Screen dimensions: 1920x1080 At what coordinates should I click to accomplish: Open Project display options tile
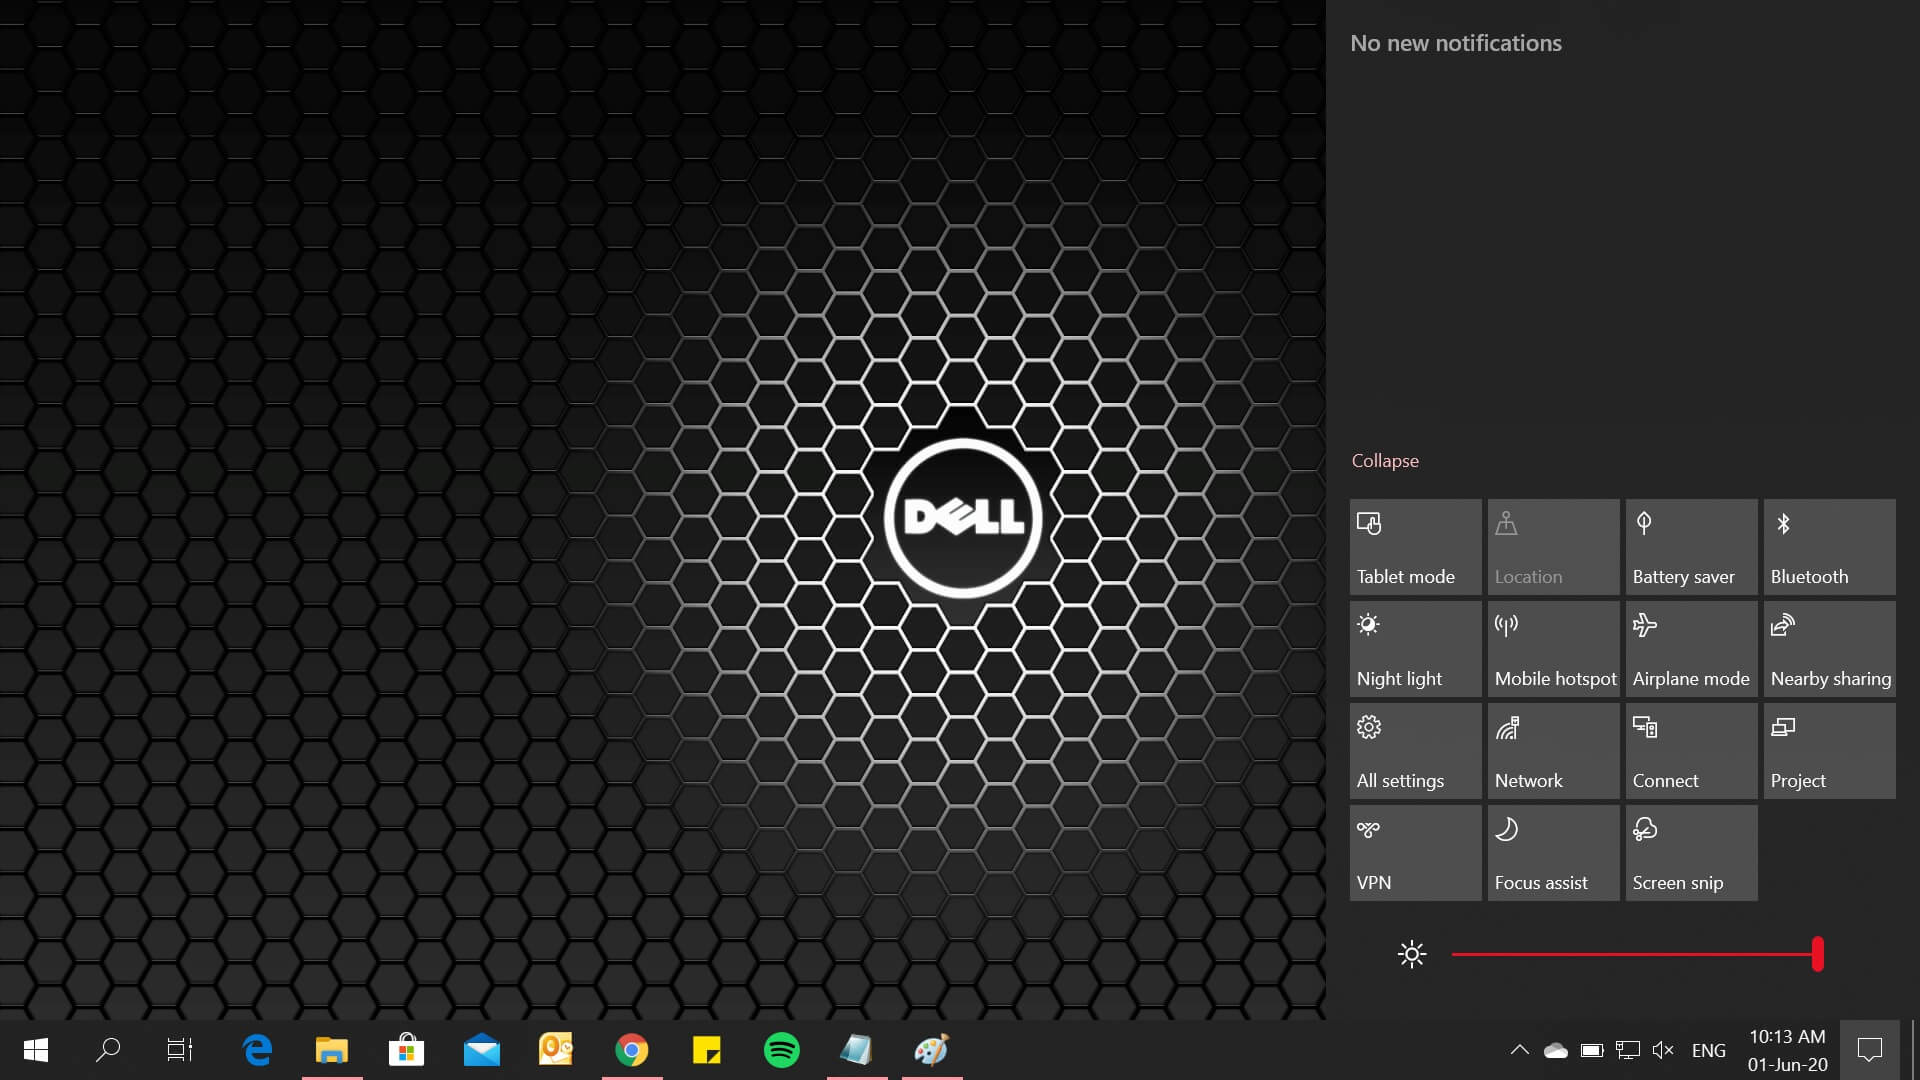click(x=1829, y=751)
